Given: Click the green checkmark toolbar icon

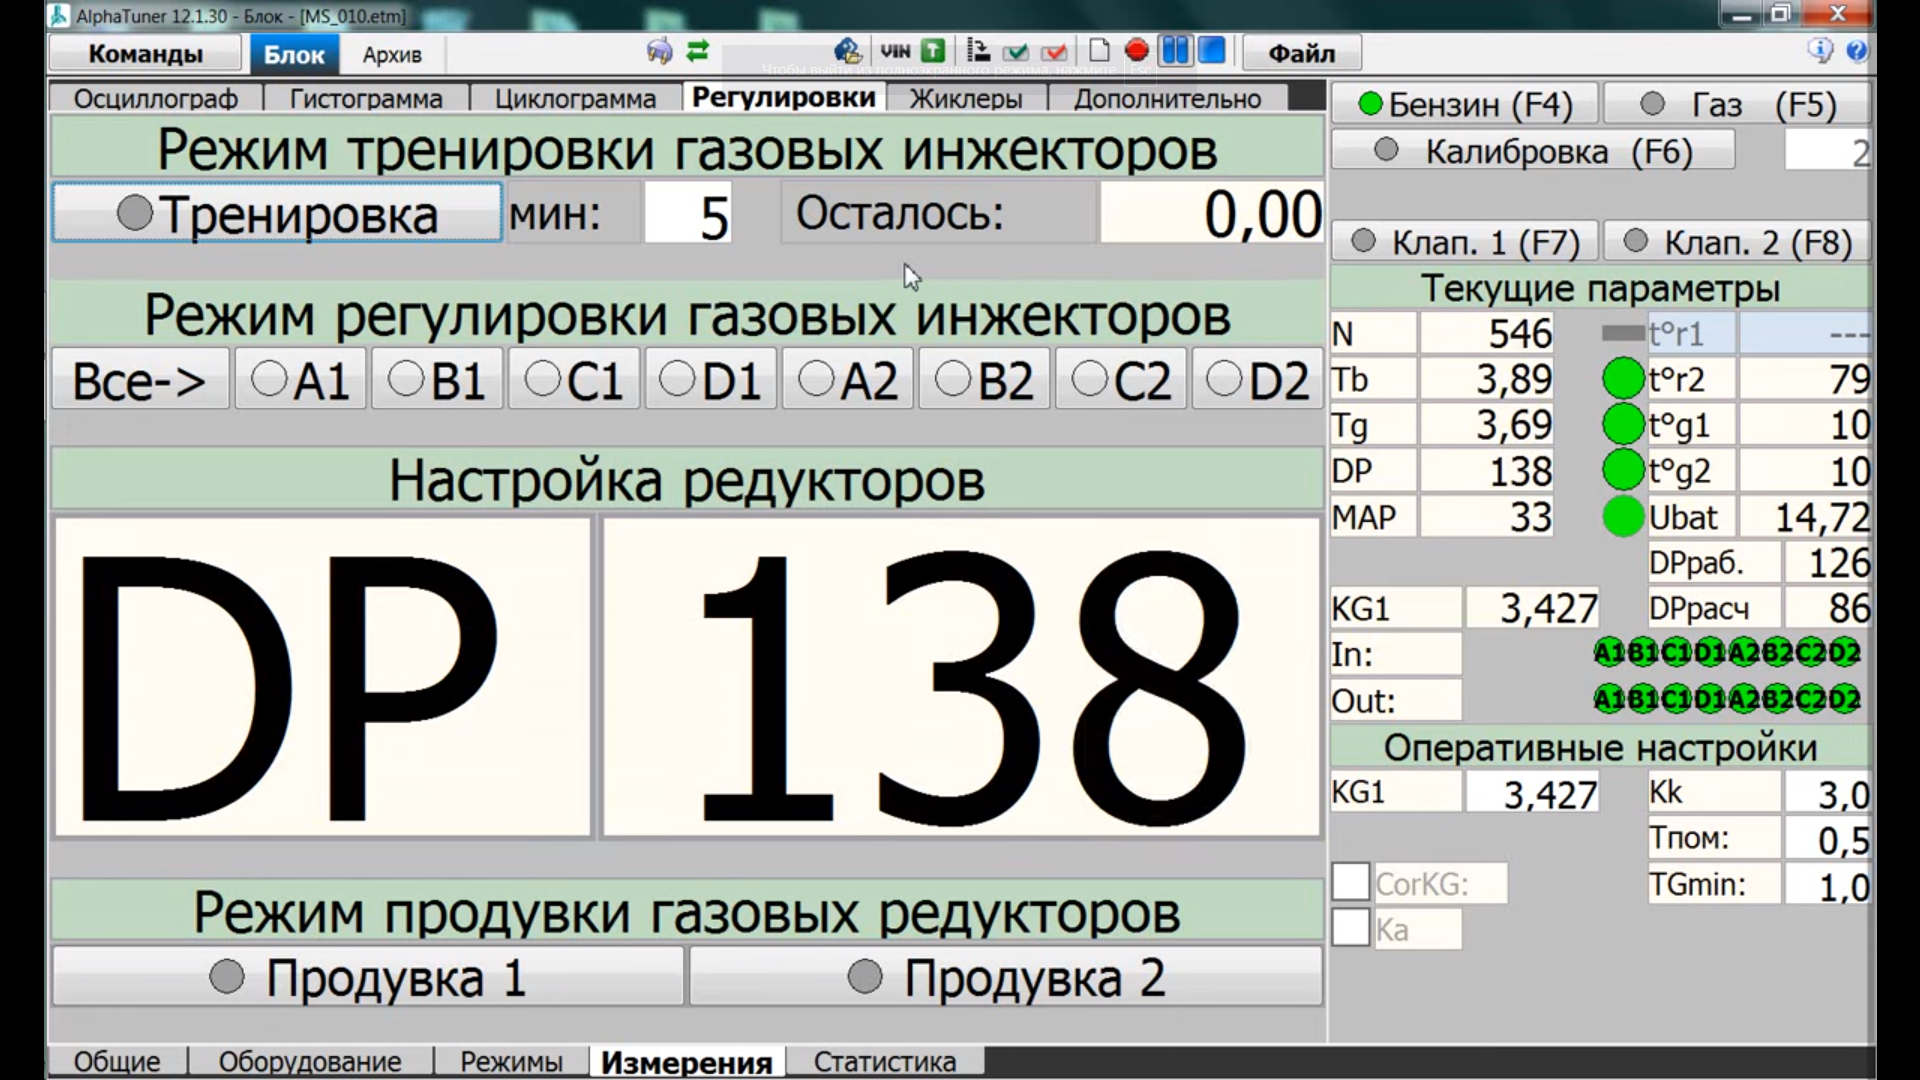Looking at the screenshot, I should coord(1016,51).
